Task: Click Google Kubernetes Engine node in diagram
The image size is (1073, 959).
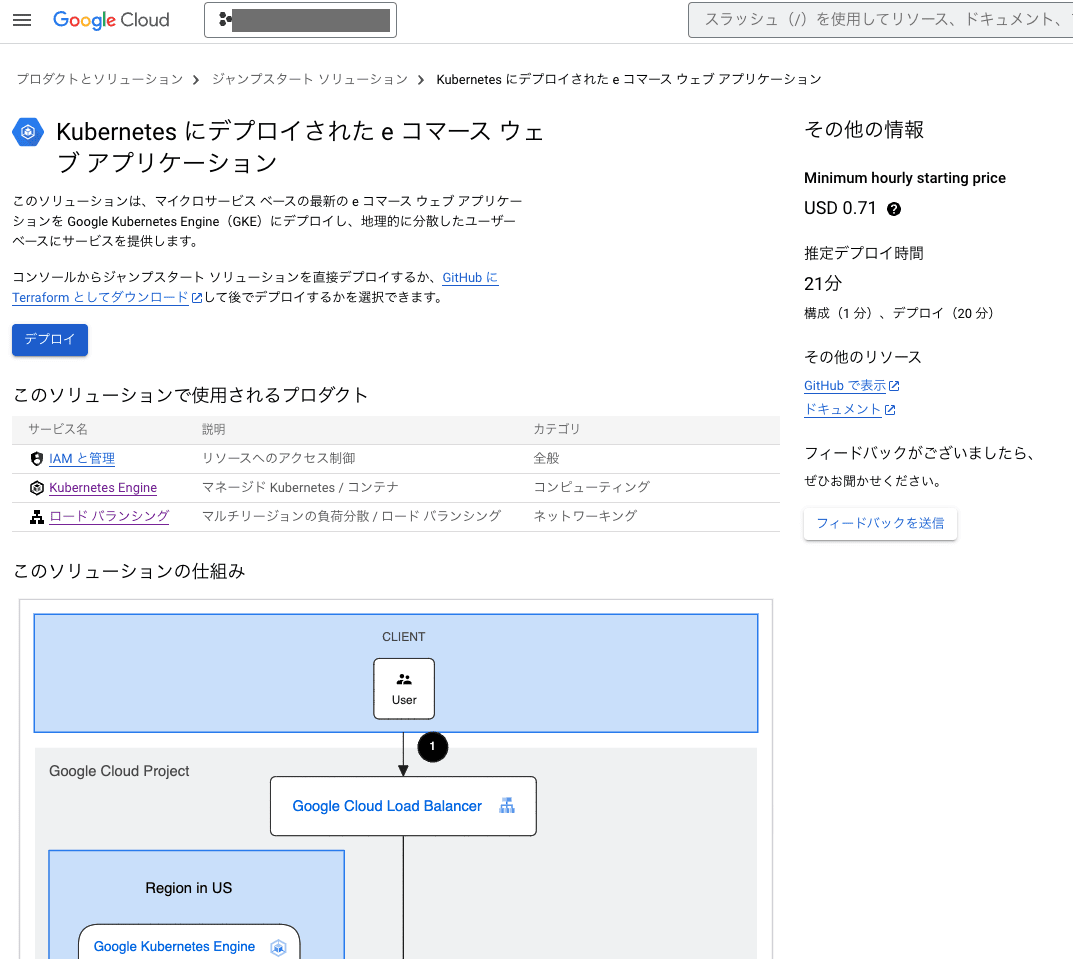Action: (189, 943)
